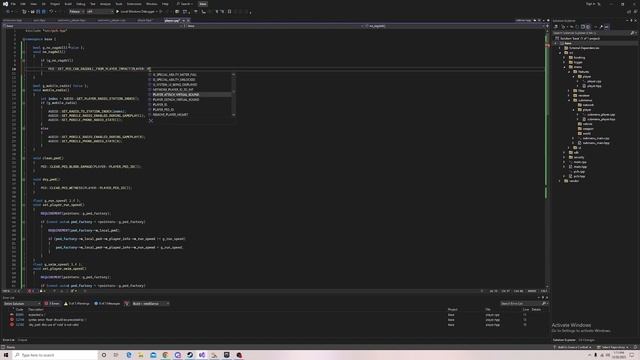The width and height of the screenshot is (640, 360).
Task: Expand the logger folder
Action: click(565, 62)
